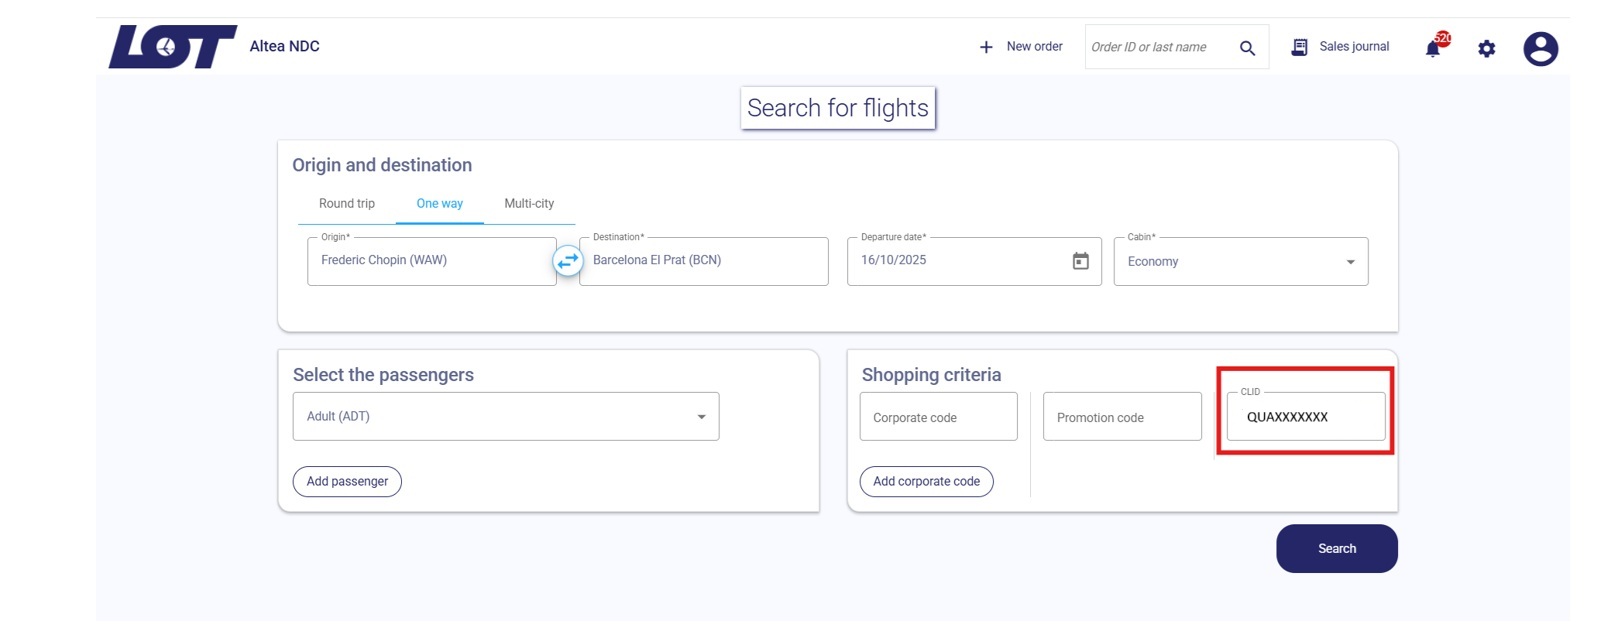
Task: Select the One way tab
Action: coord(439,204)
